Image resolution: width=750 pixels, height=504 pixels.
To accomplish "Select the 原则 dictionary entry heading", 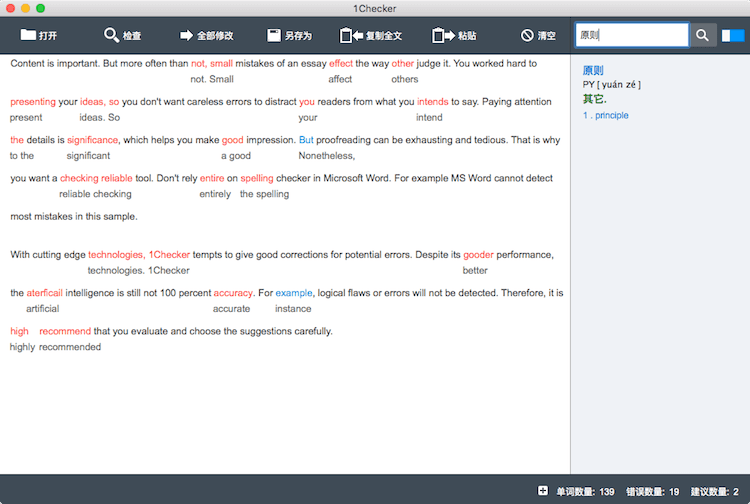I will [593, 71].
